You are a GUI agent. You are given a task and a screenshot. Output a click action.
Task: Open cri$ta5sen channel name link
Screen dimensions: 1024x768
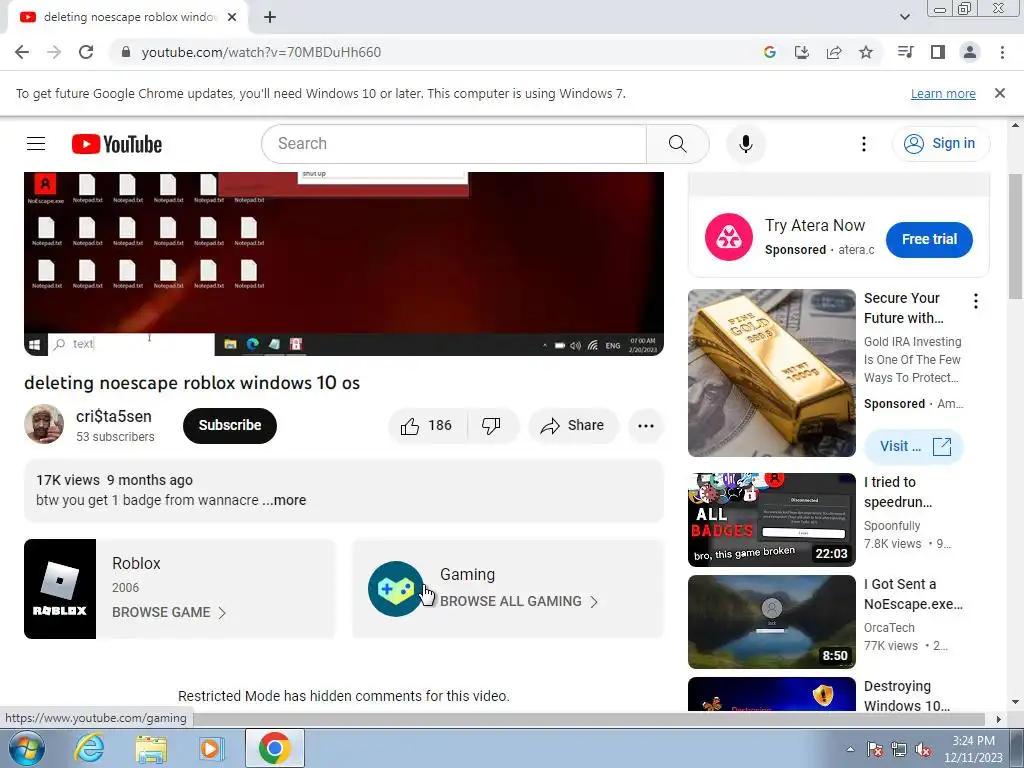click(114, 416)
